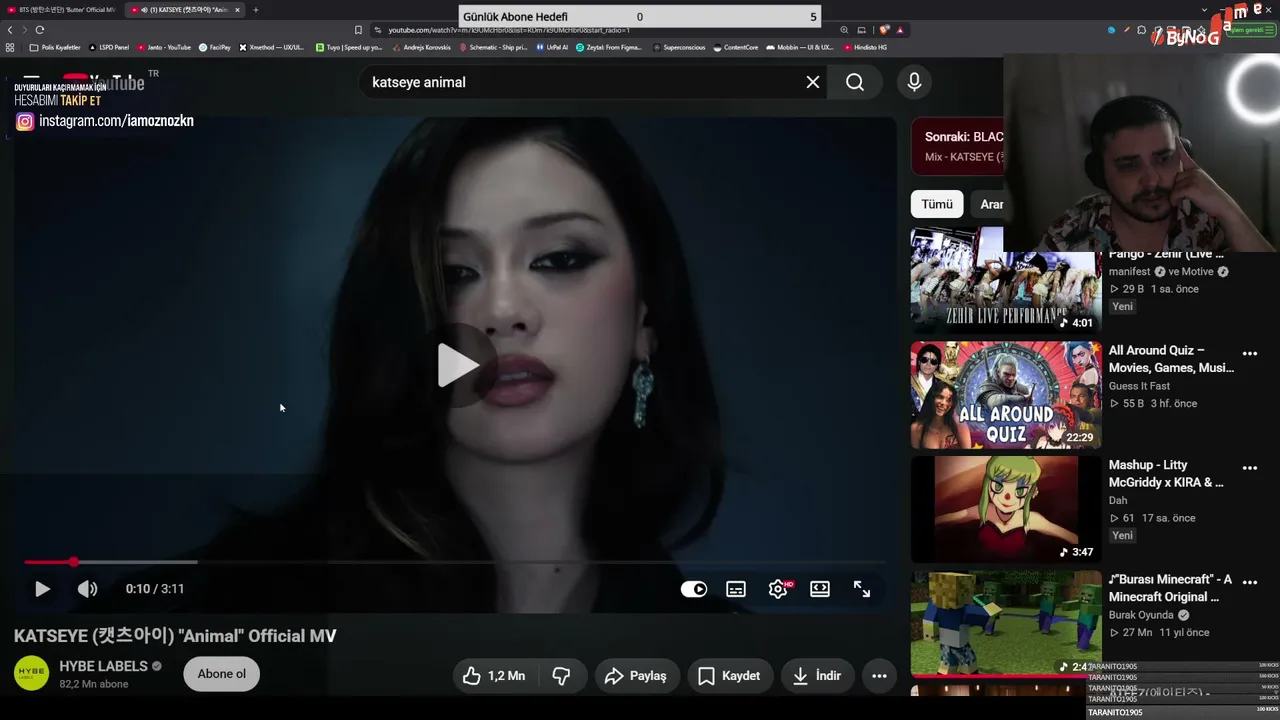Play the video with the center play button
Image resolution: width=1280 pixels, height=720 pixels.
(x=459, y=366)
